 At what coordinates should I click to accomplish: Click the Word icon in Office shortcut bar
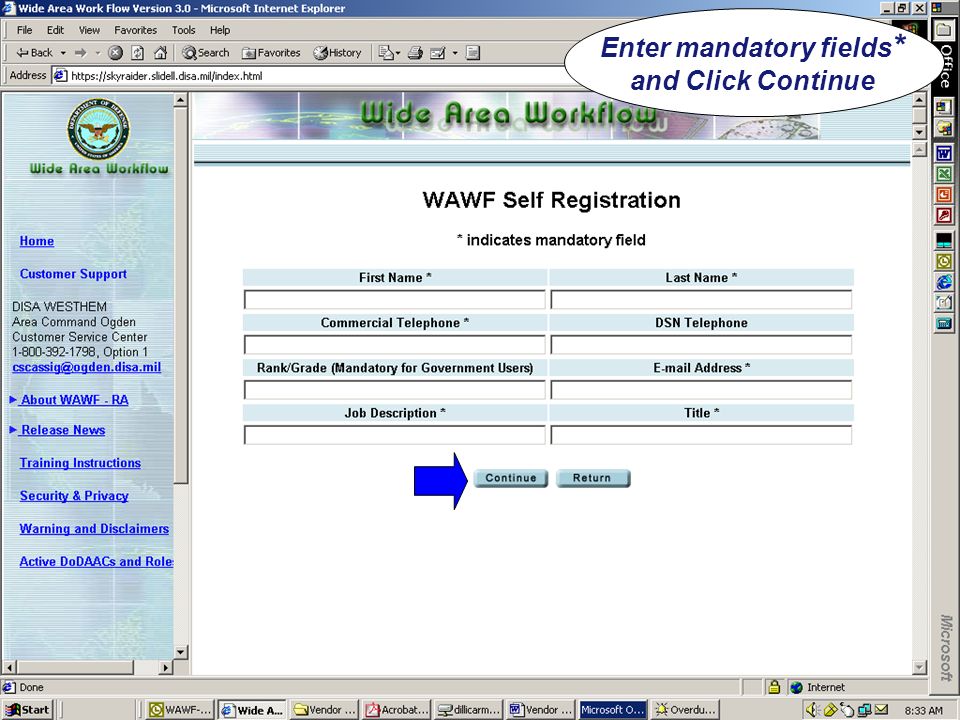click(944, 153)
